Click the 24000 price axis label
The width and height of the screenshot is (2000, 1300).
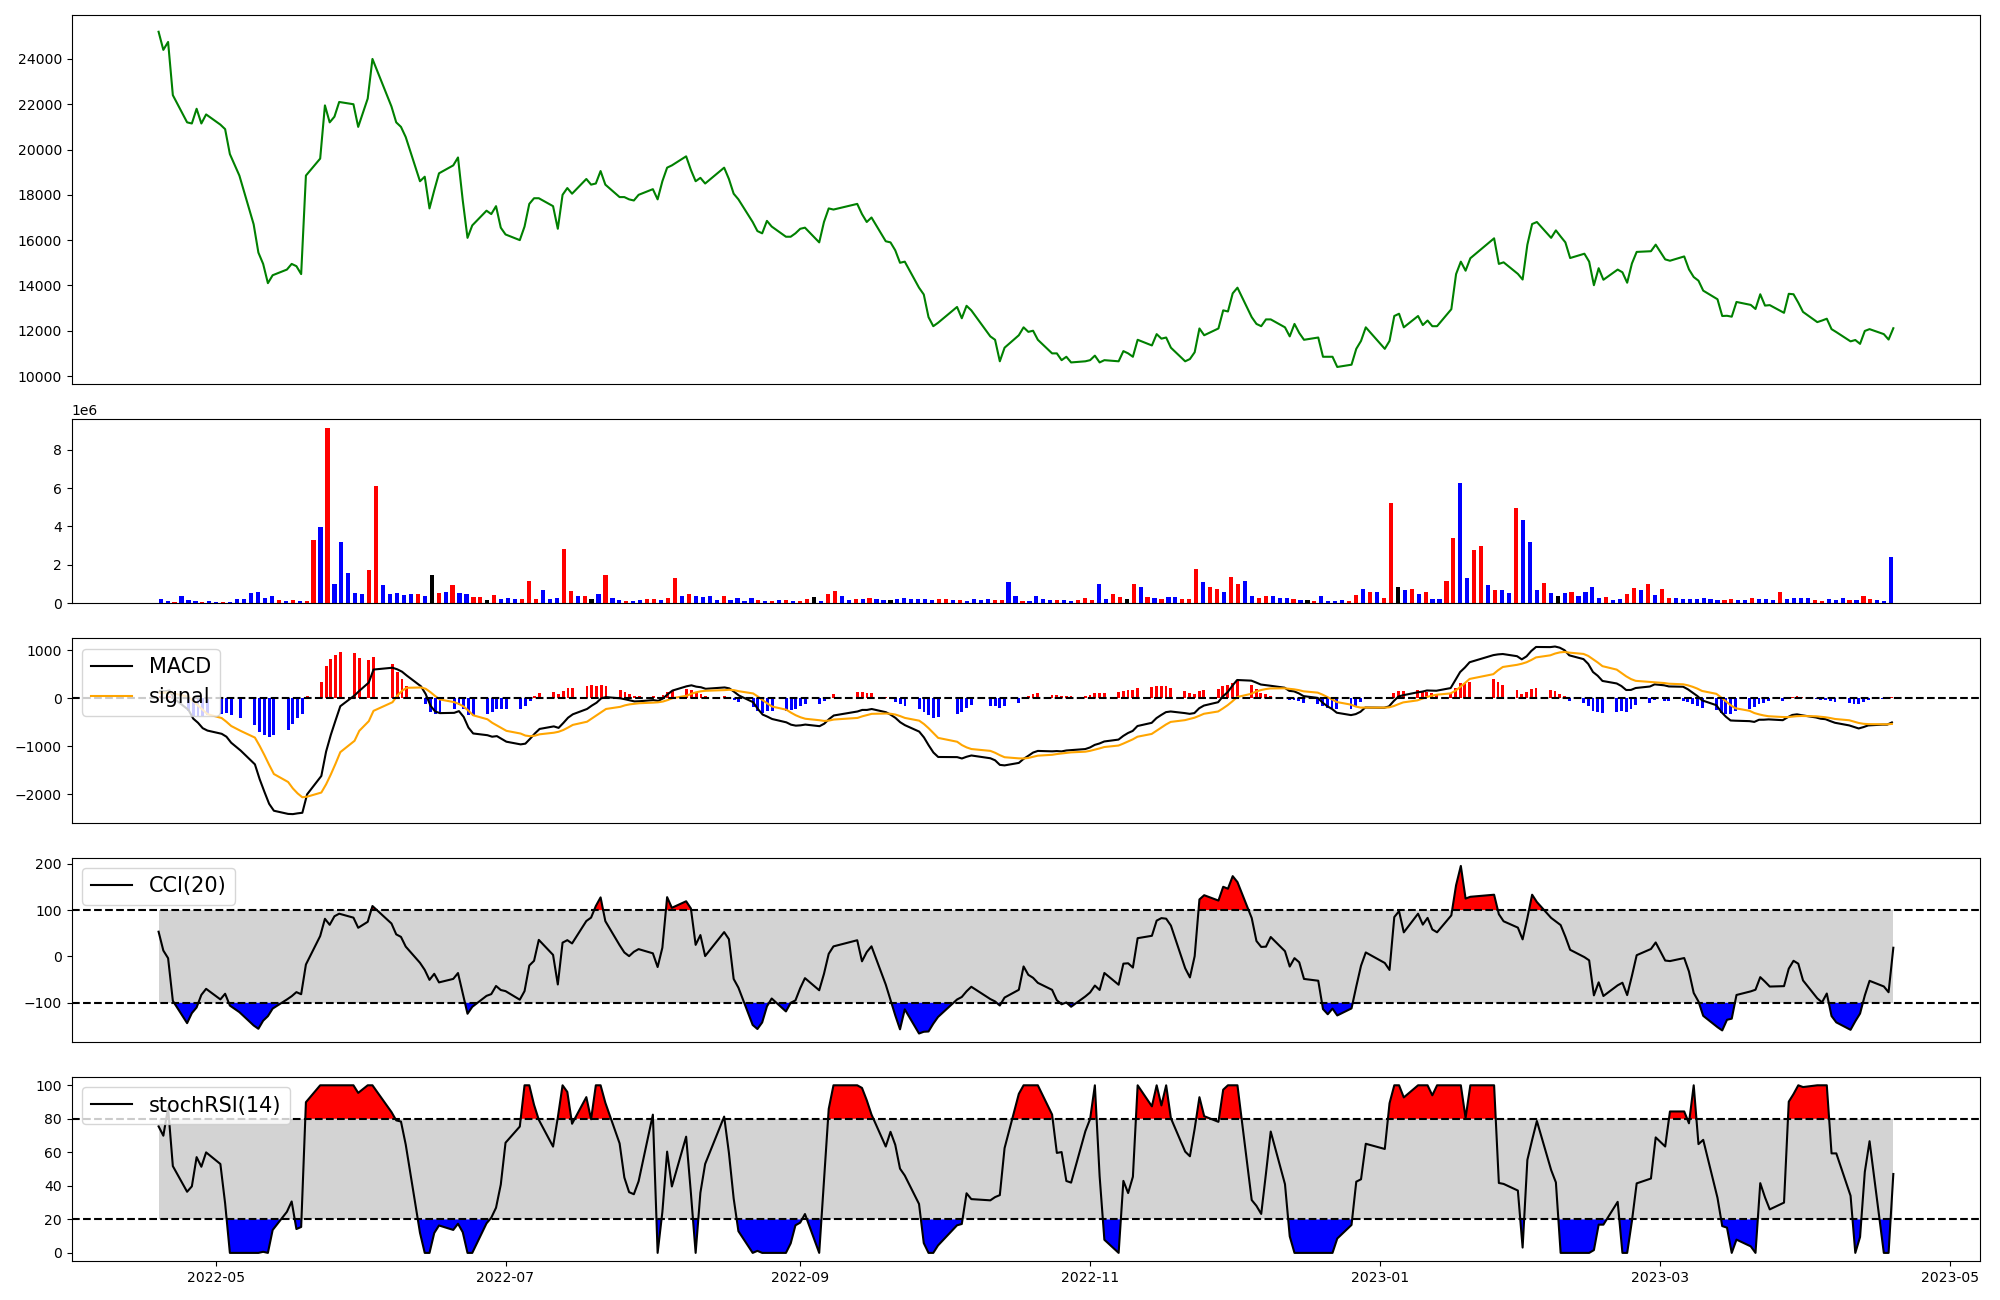tap(40, 59)
